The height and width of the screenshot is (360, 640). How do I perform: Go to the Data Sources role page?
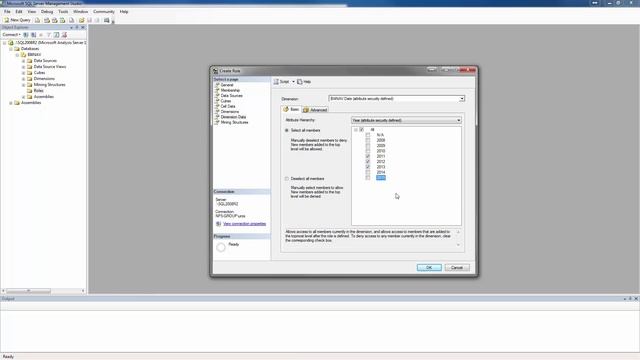click(231, 96)
